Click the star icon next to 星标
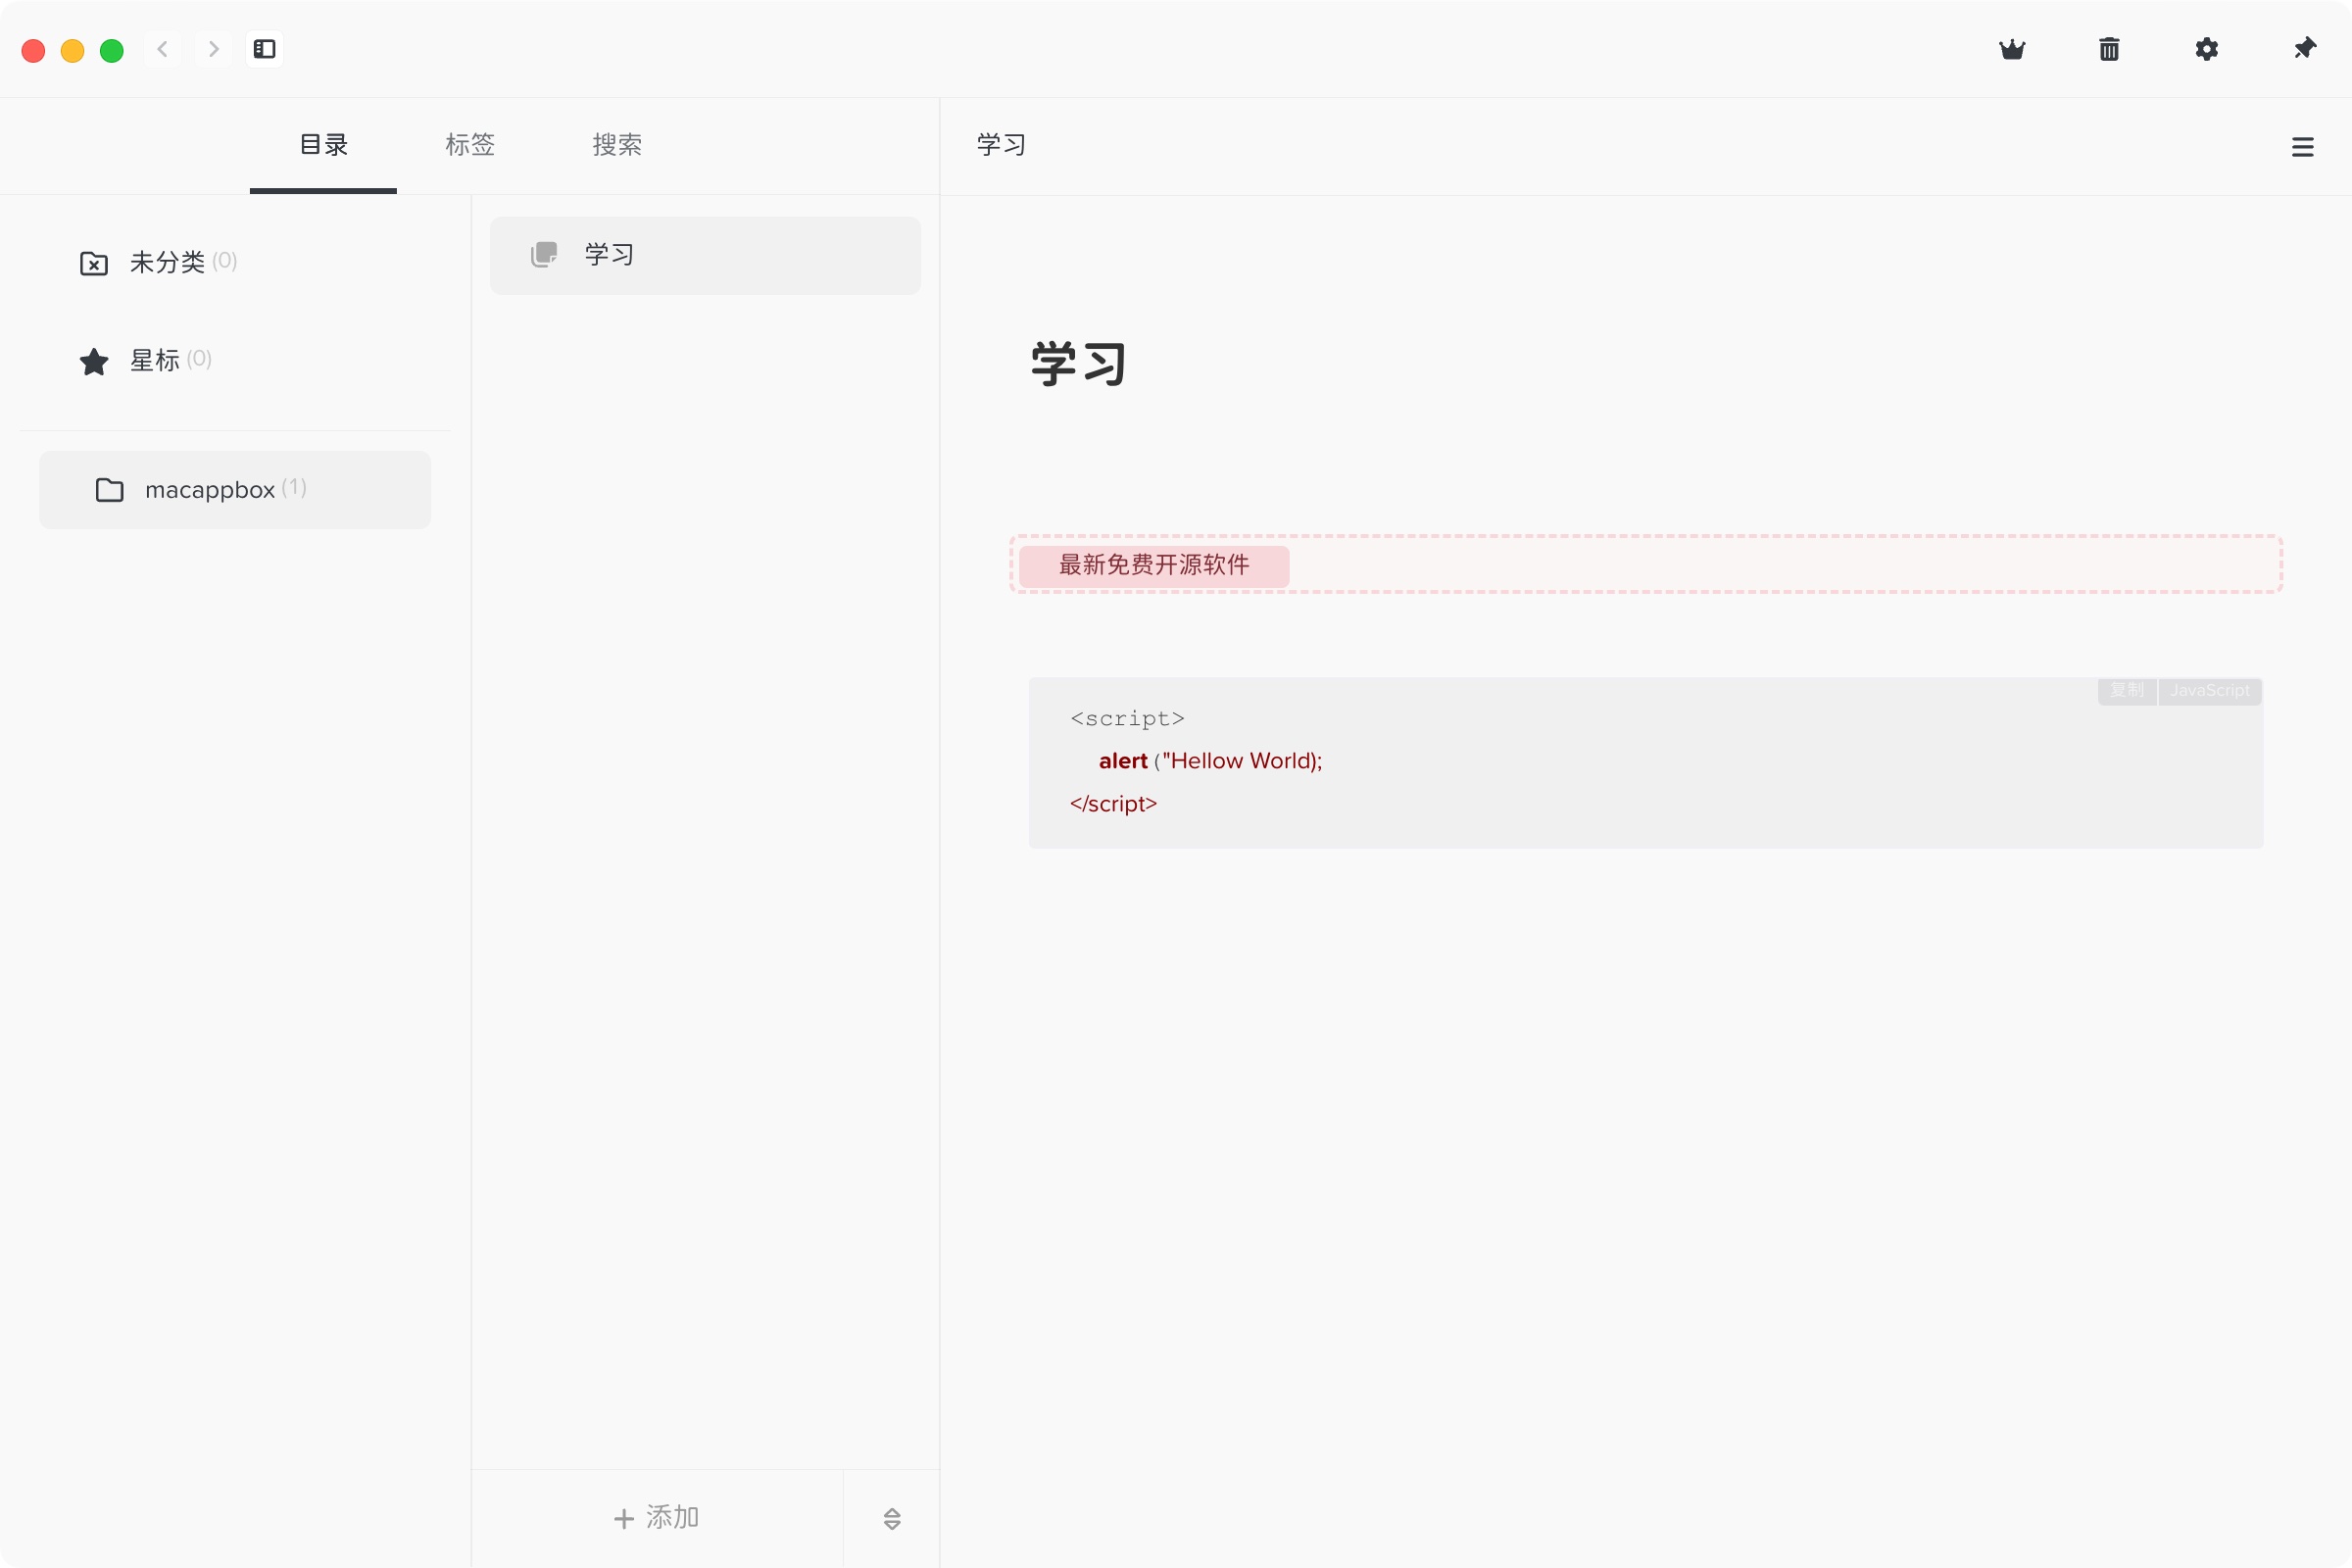The width and height of the screenshot is (2352, 1568). [x=94, y=361]
